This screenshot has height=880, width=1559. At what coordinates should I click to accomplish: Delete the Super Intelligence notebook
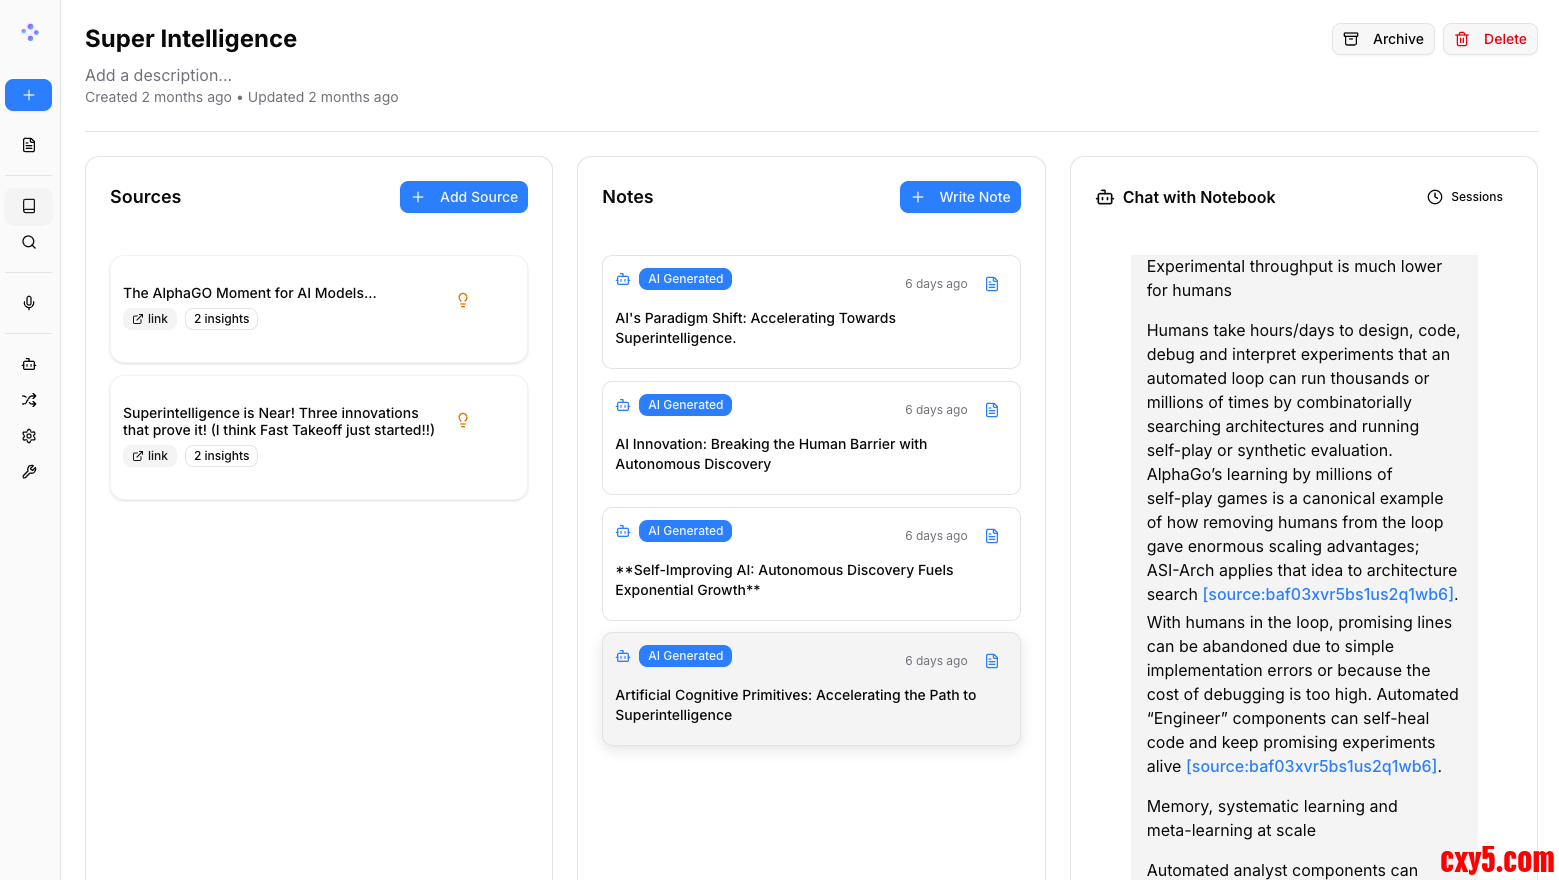(1489, 39)
